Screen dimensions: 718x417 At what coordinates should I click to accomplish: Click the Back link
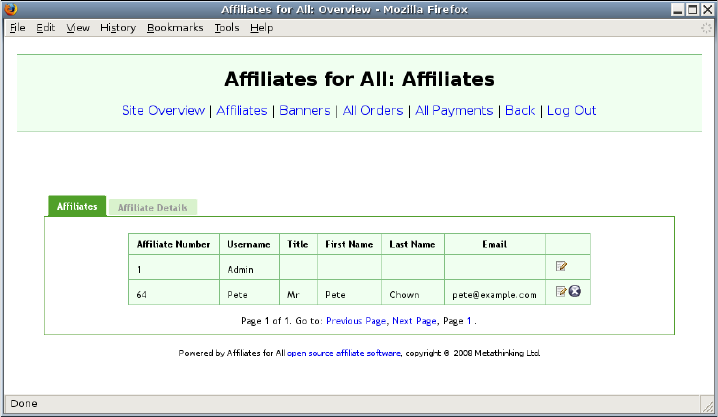[x=520, y=110]
